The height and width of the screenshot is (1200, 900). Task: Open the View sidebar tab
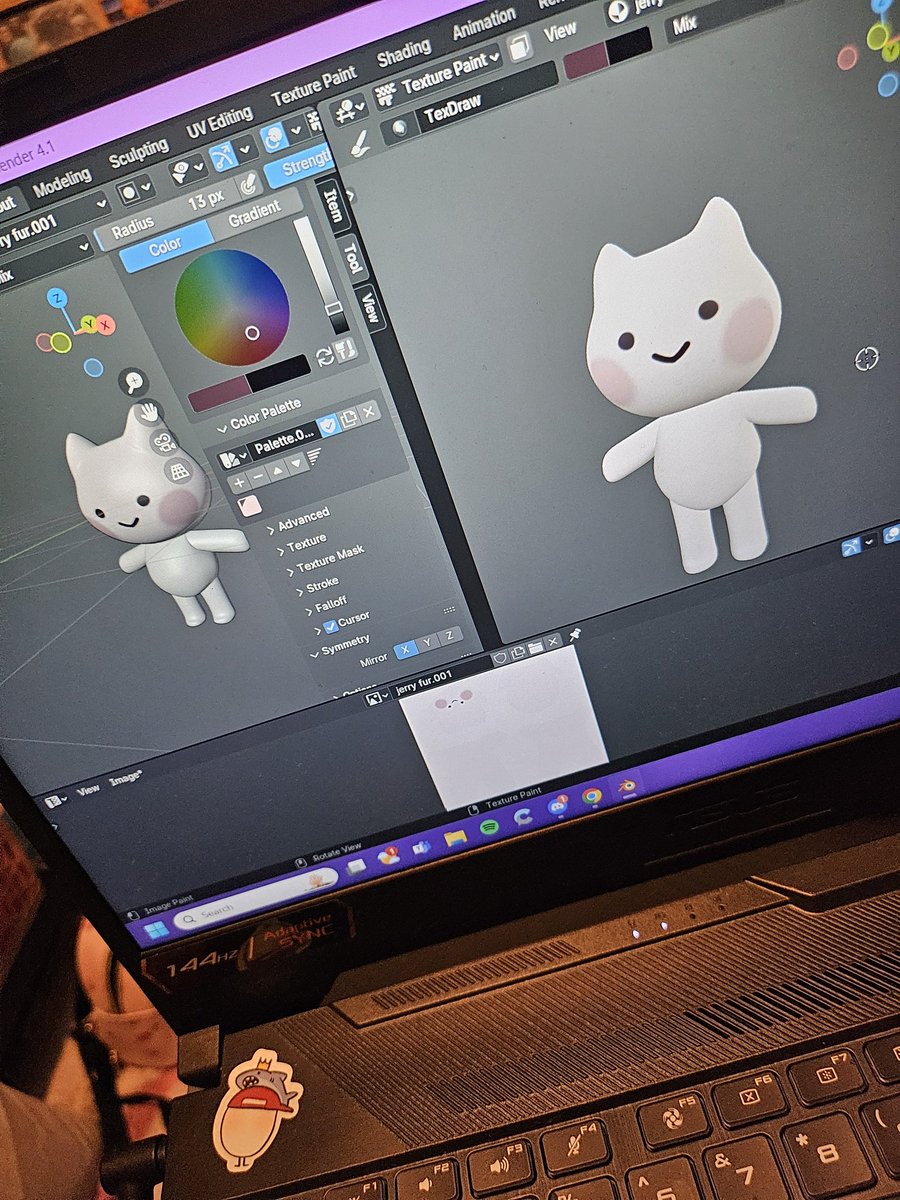coord(369,307)
